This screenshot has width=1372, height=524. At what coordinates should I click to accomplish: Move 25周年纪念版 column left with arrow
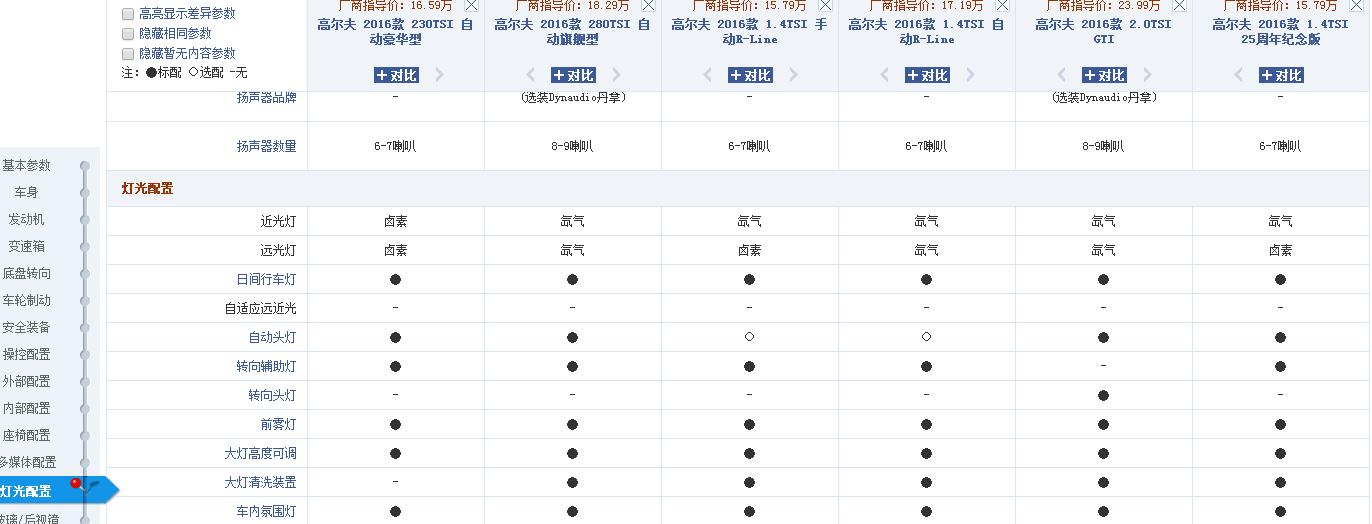[x=1239, y=75]
